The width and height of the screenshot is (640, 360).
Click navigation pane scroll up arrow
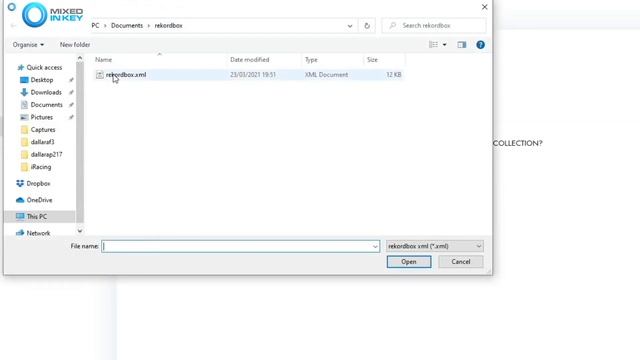pyautogui.click(x=80, y=58)
